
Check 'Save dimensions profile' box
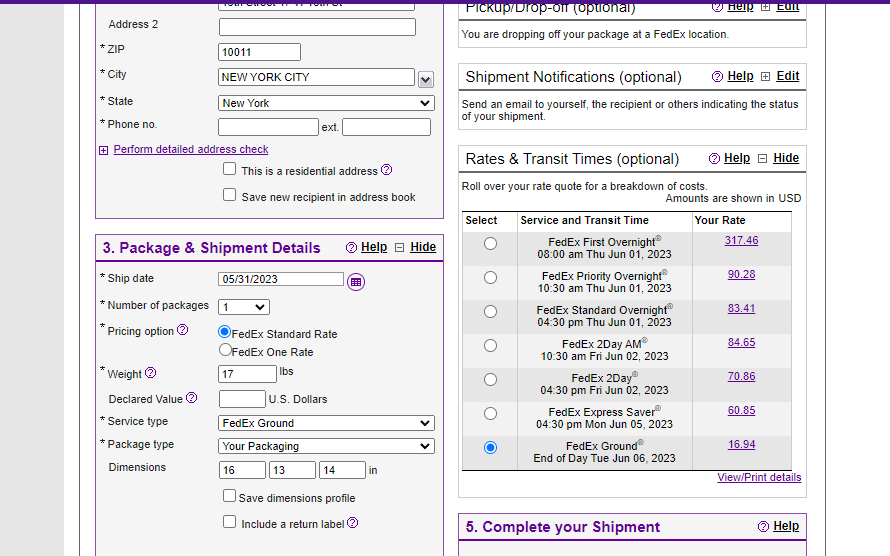(229, 496)
